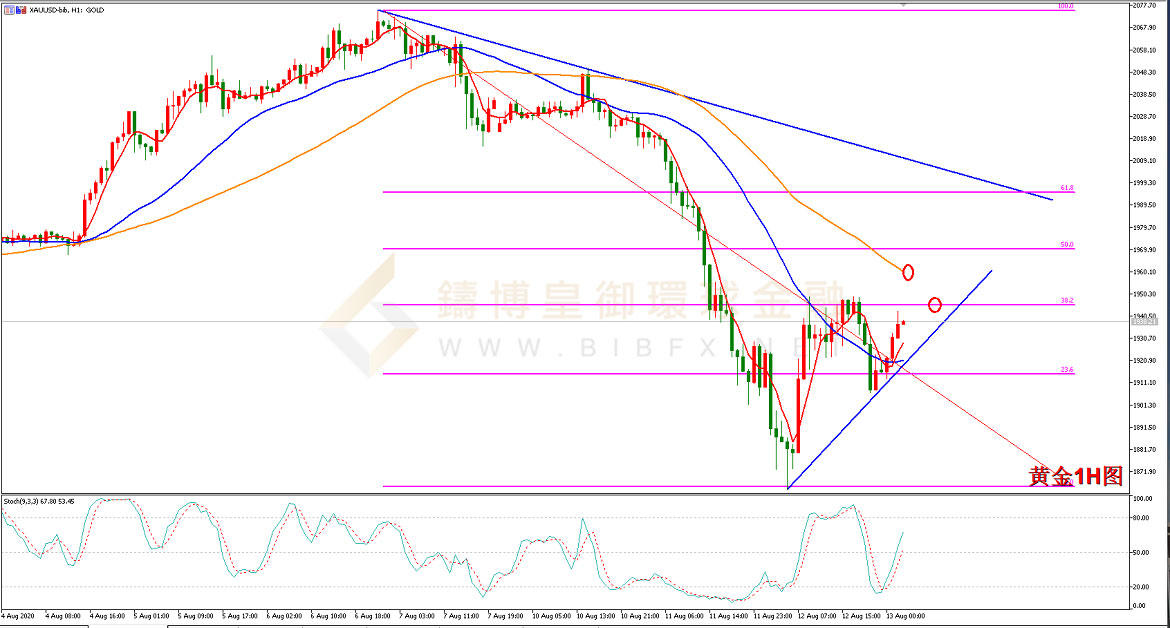
Task: Click the current price tag on price axis
Action: (1145, 321)
